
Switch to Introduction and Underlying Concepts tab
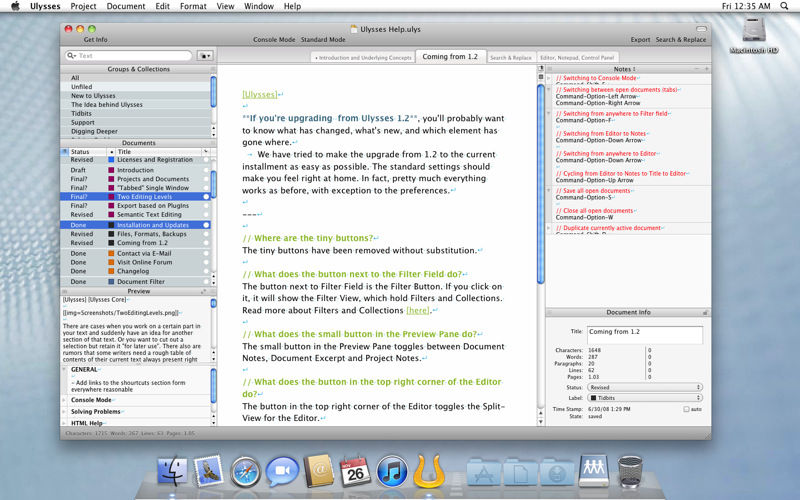(x=363, y=58)
